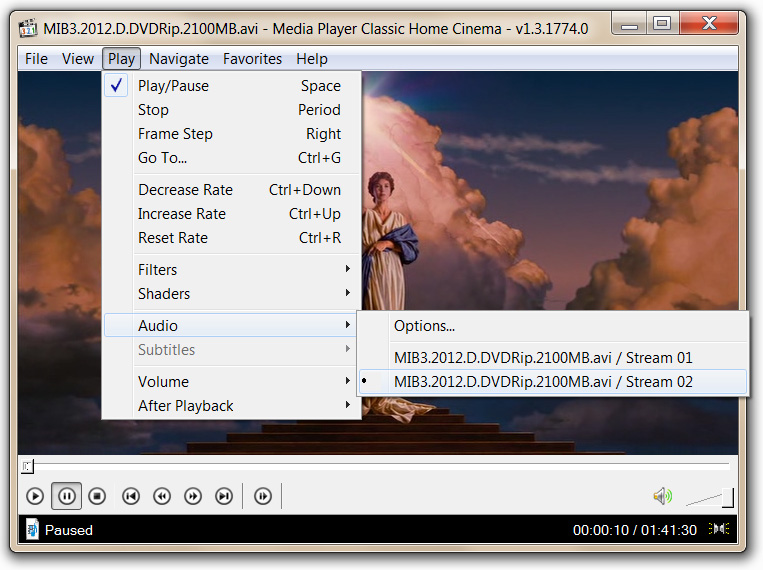Choose Frame Step menu entry
The image size is (763, 570).
tap(232, 133)
